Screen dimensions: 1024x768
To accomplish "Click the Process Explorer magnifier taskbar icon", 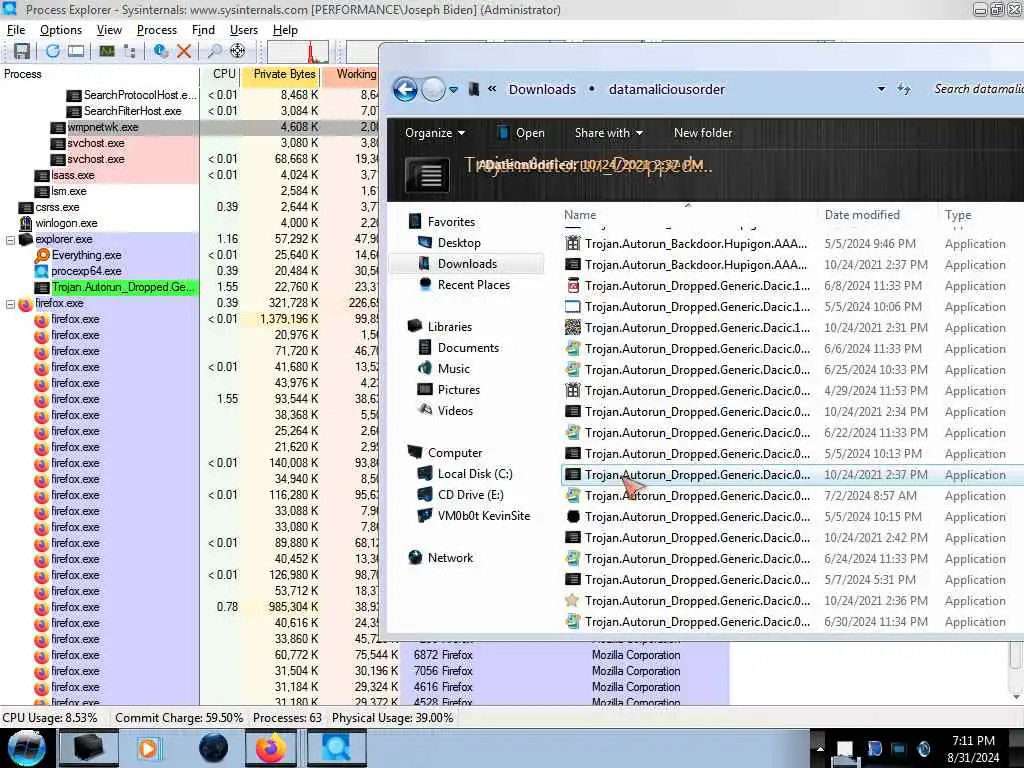I will tap(336, 748).
